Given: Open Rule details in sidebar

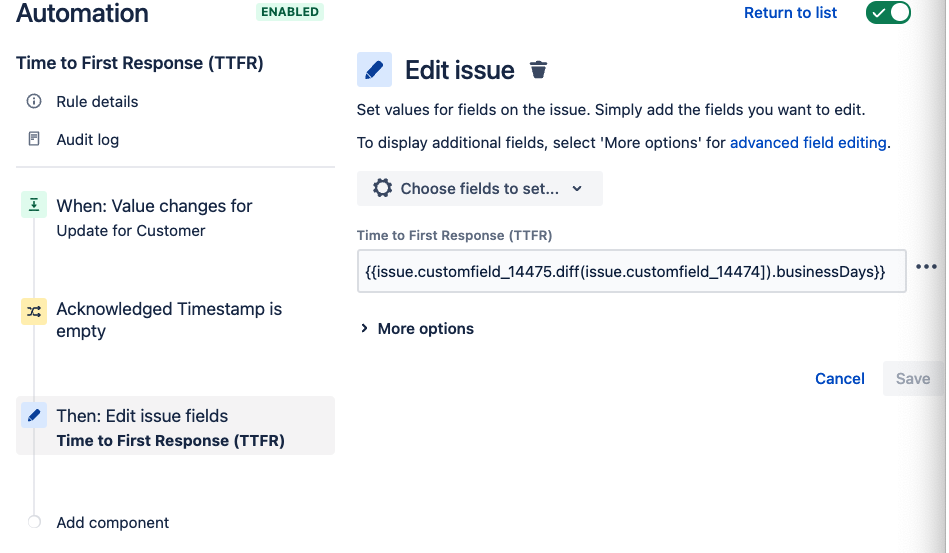Looking at the screenshot, I should [x=97, y=102].
